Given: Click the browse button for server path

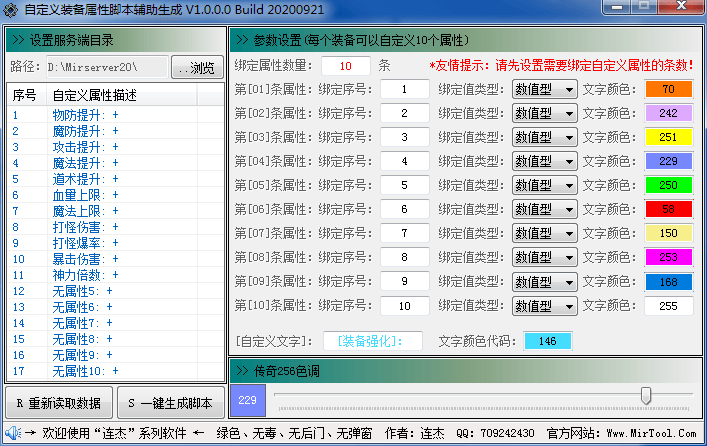Looking at the screenshot, I should coord(197,67).
